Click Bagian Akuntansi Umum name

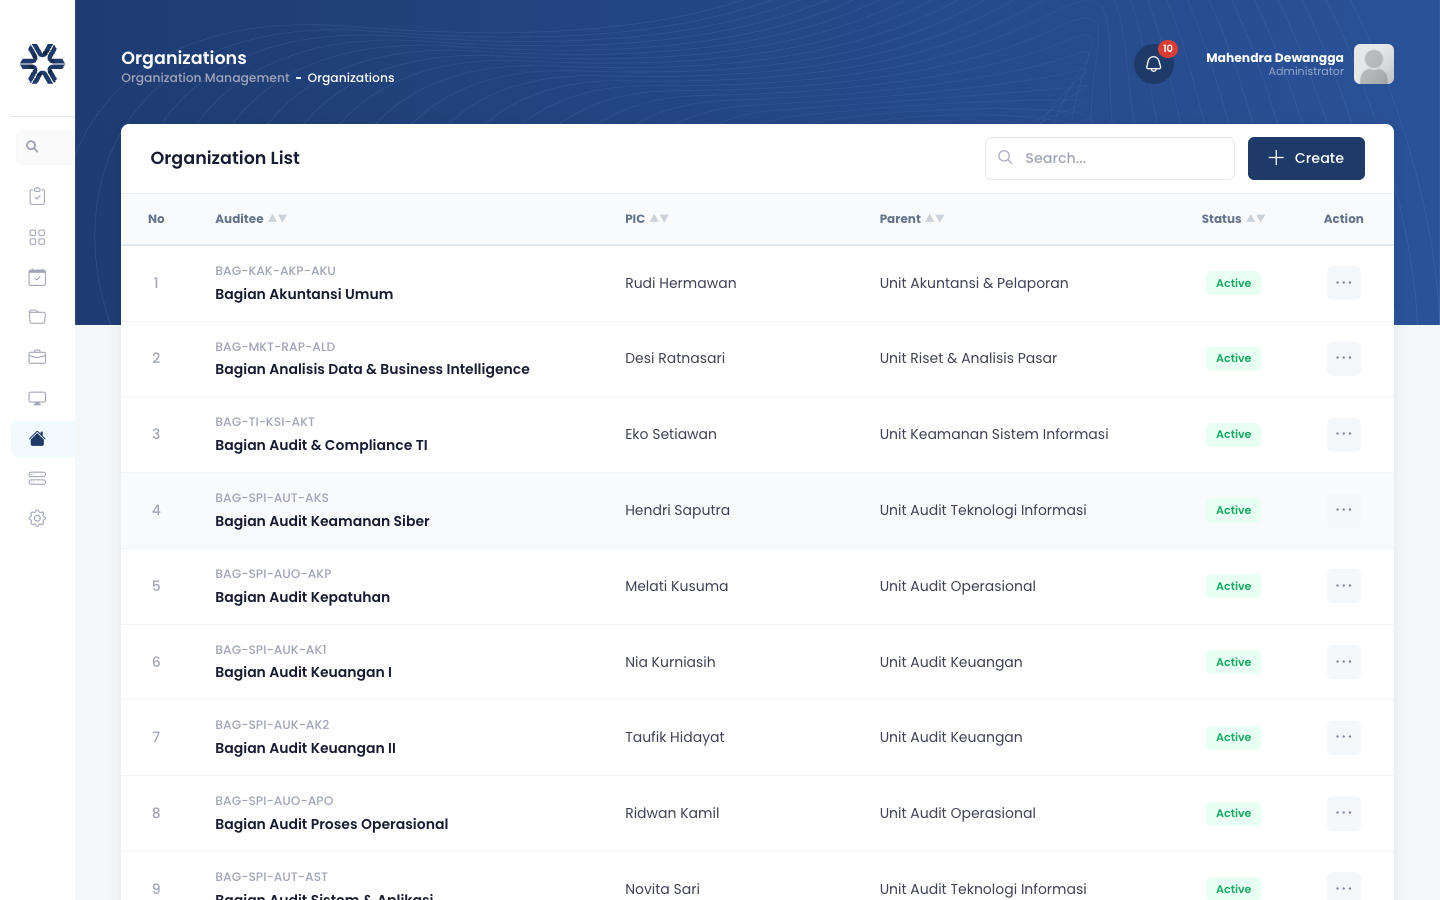304,294
